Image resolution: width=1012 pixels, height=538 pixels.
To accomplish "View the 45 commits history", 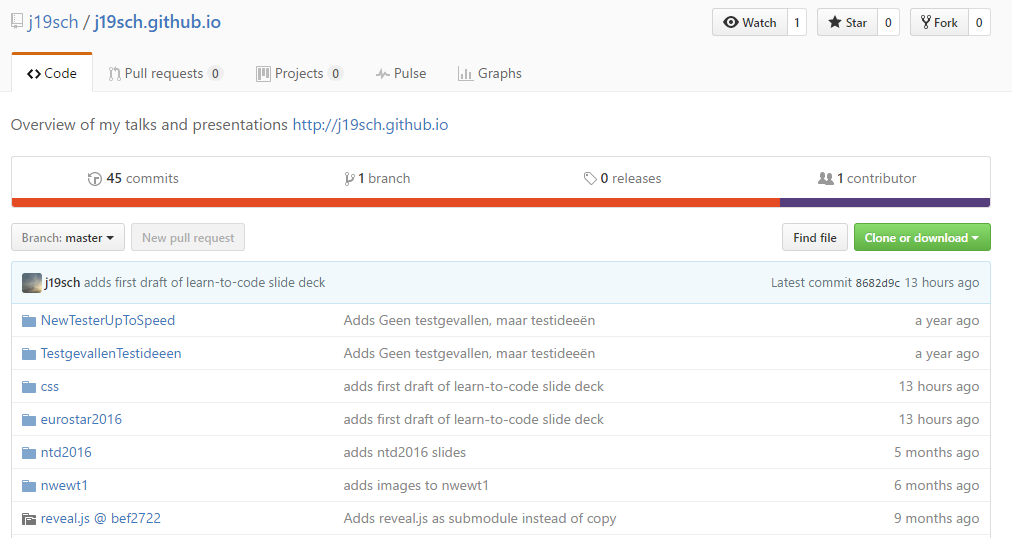I will (x=133, y=179).
